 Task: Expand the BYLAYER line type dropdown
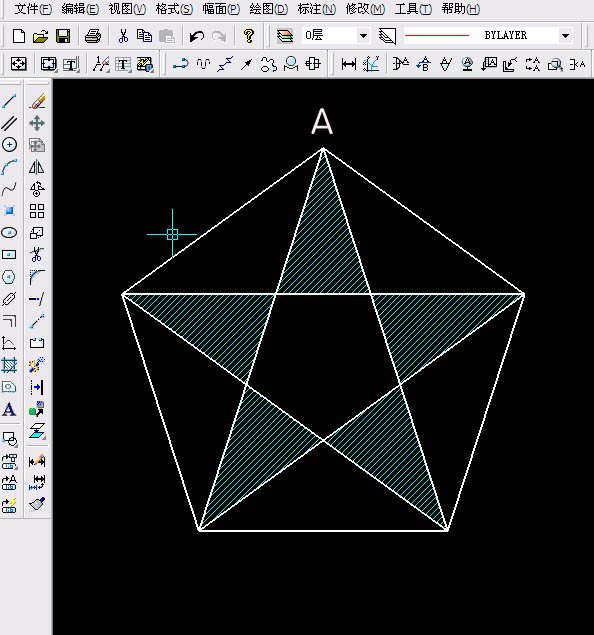(x=565, y=36)
